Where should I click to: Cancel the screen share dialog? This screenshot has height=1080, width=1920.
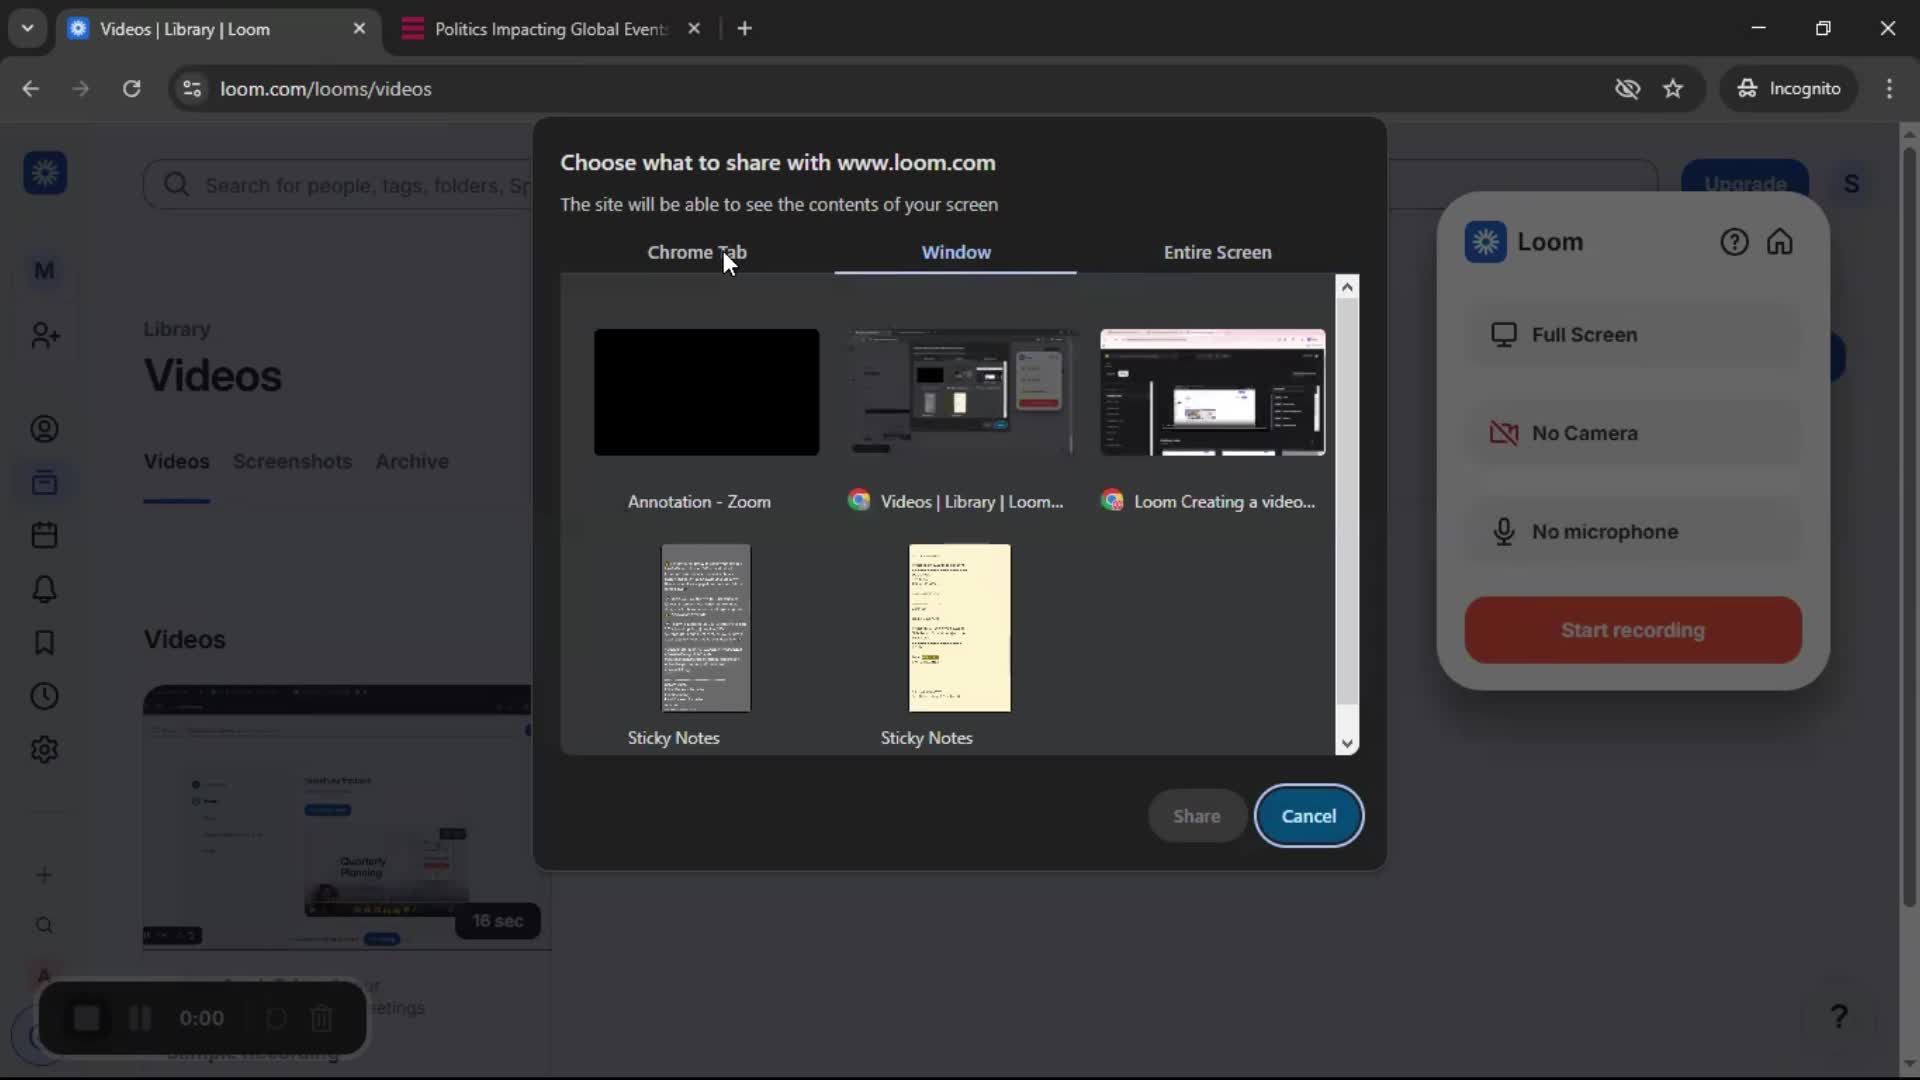(x=1309, y=815)
